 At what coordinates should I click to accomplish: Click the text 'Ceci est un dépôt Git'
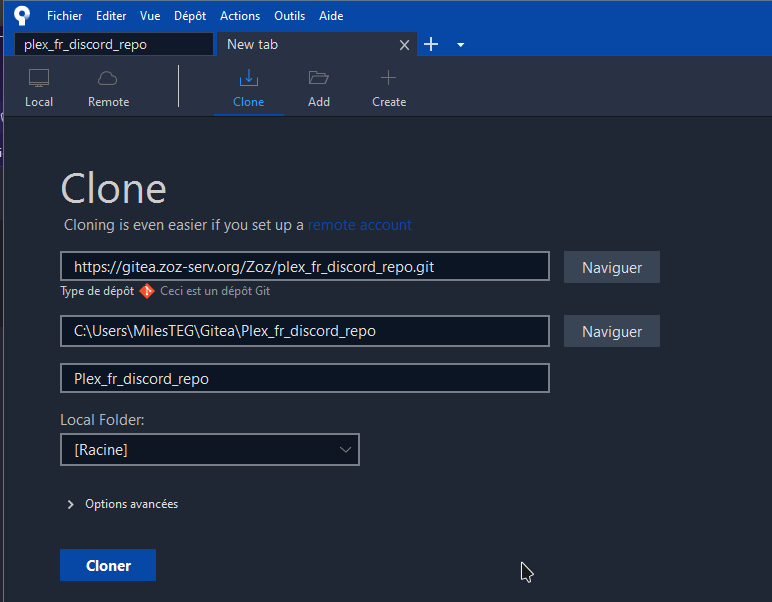[215, 291]
